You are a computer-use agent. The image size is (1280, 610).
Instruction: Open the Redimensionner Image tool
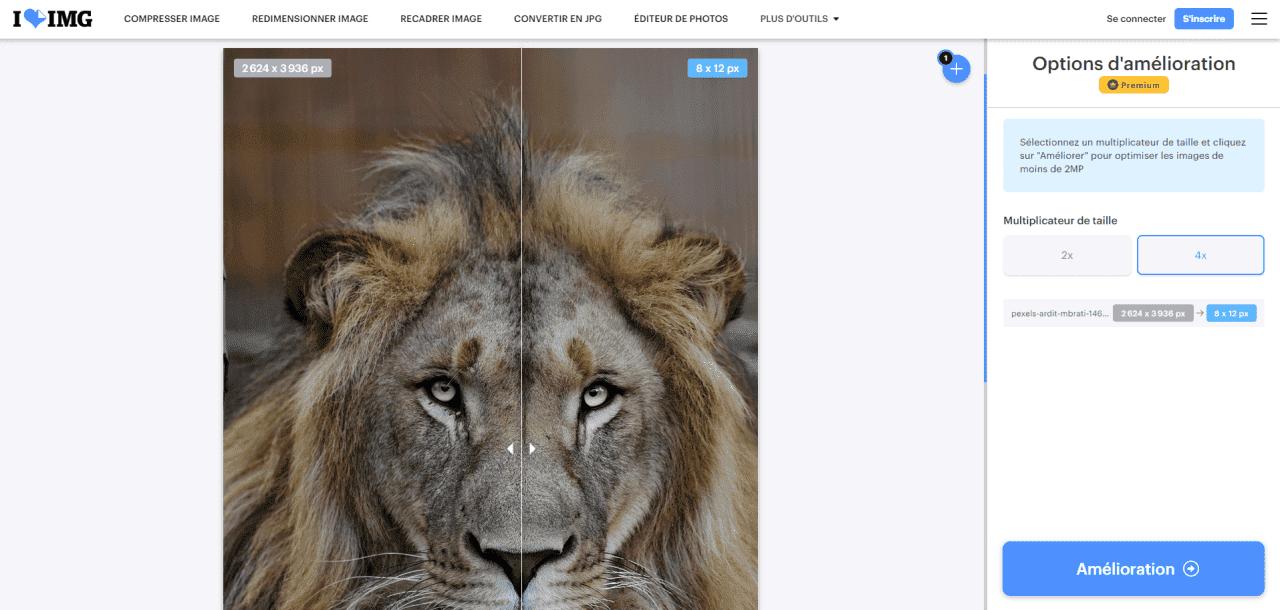coord(310,19)
